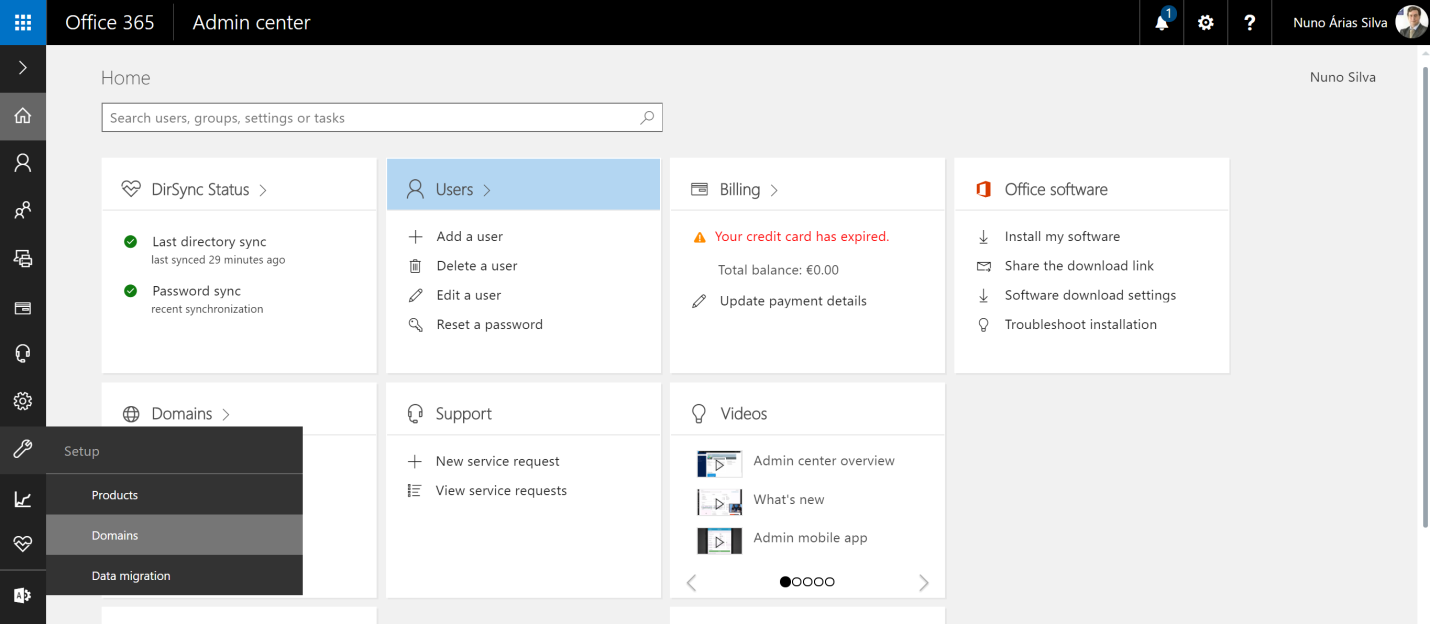Click Add a user

469,237
